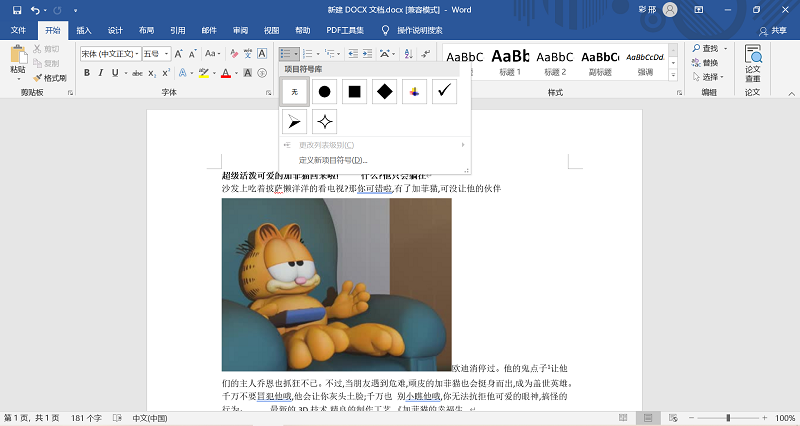Viewport: 800px width, 426px height.
Task: Toggle Bold formatting
Action: pos(87,73)
